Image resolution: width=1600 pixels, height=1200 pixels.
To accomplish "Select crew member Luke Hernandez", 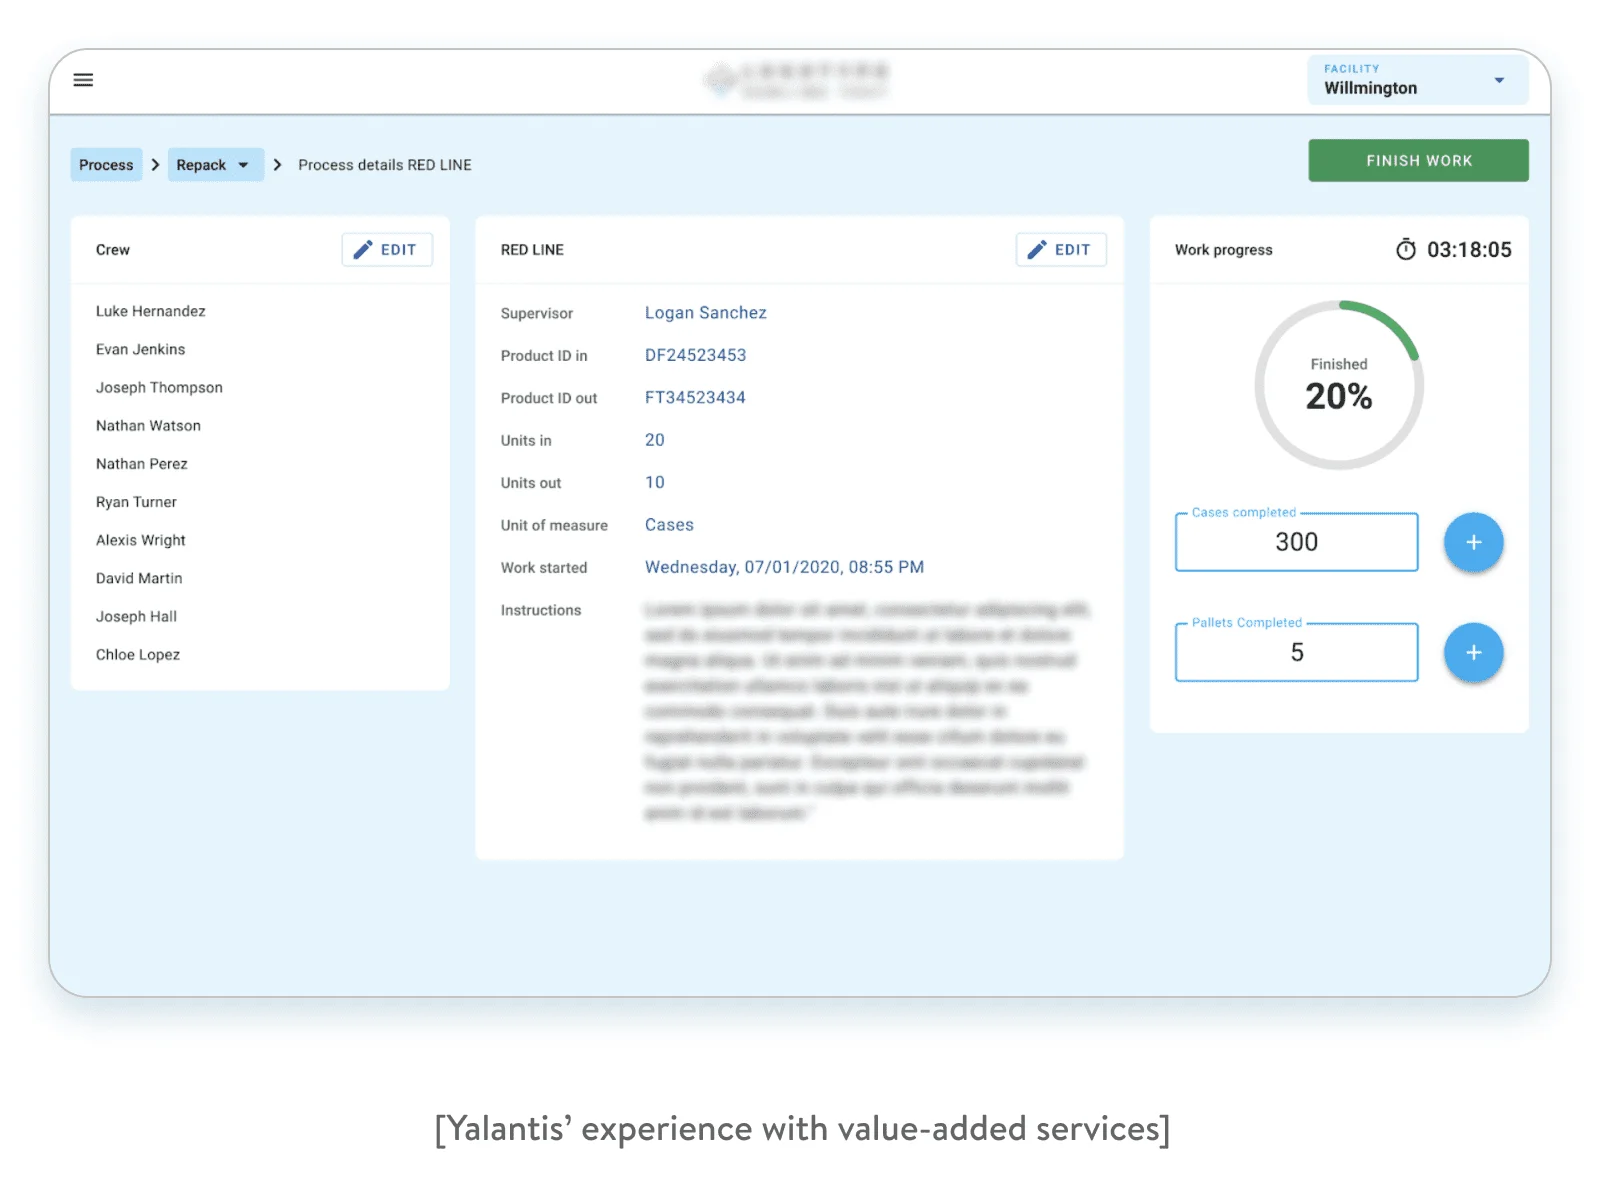I will [151, 311].
